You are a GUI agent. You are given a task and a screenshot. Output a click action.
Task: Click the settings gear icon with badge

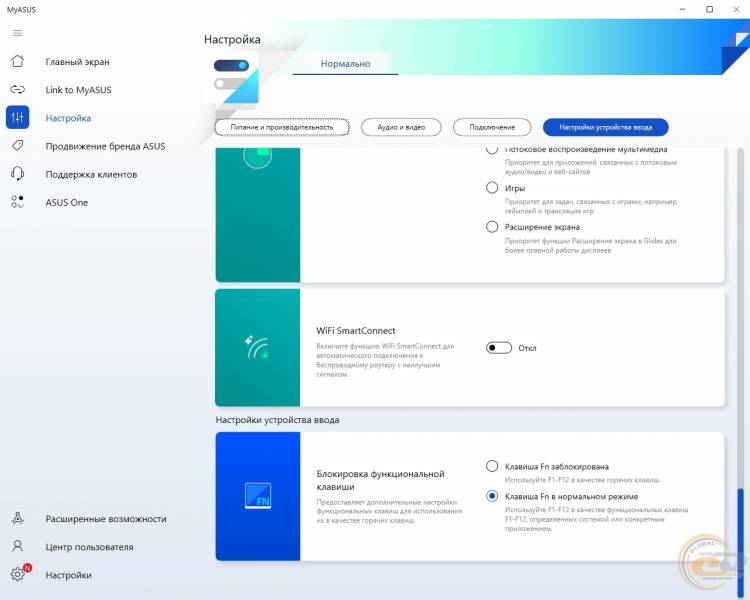(18, 574)
